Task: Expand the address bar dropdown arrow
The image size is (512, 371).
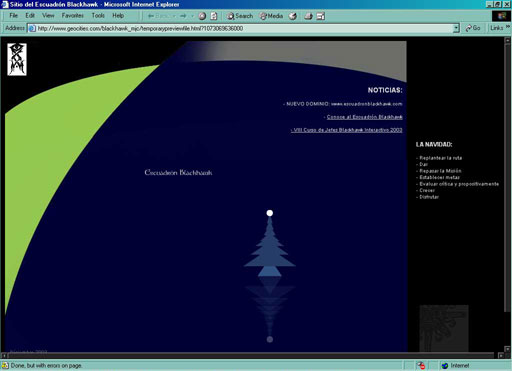Action: [x=456, y=28]
